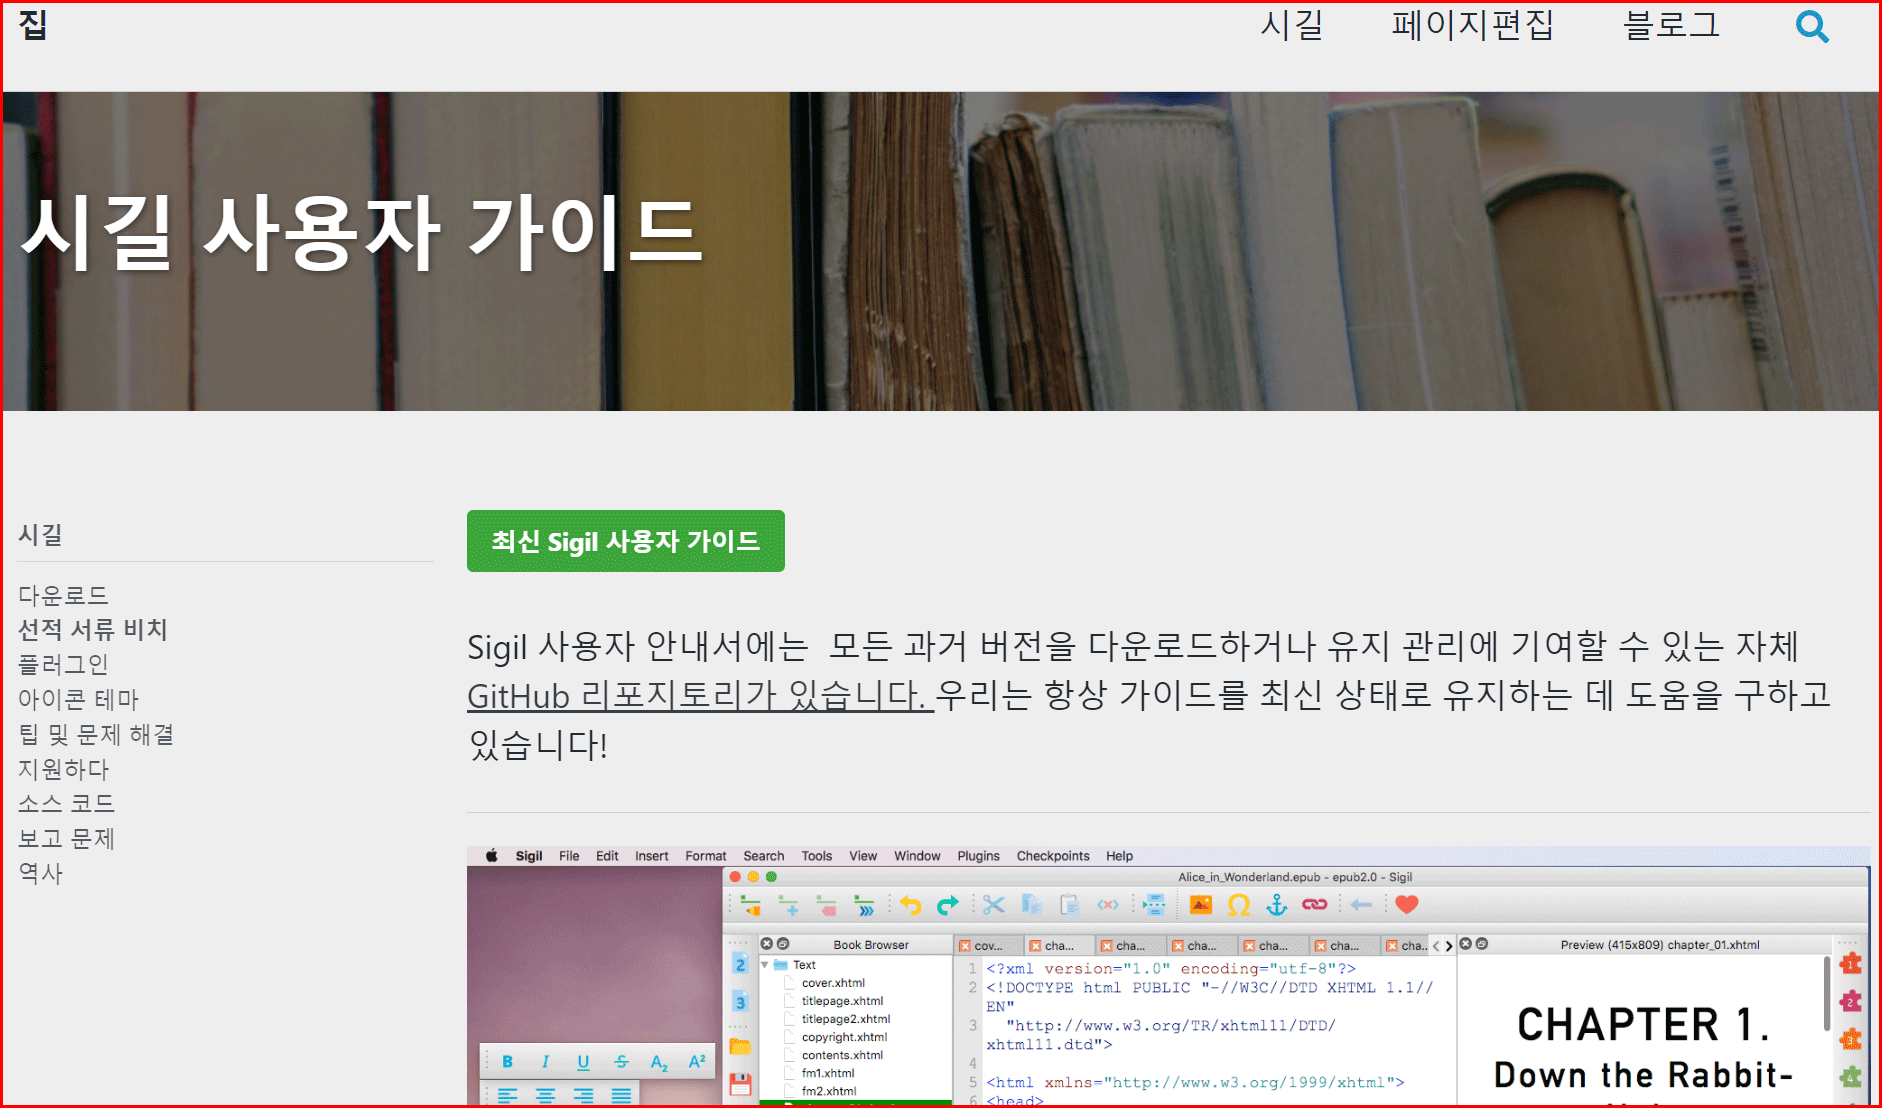Click the remove tag <x> icon
1882x1108 pixels.
click(x=1108, y=905)
